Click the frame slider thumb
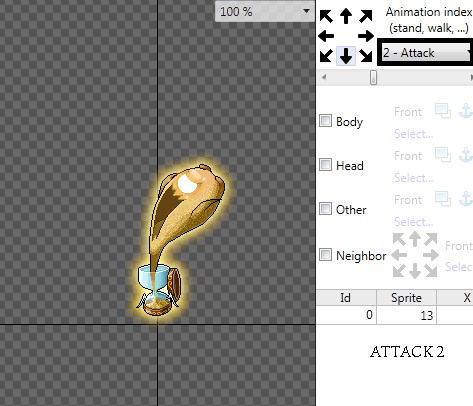Viewport: 473px width, 406px height. 373,78
